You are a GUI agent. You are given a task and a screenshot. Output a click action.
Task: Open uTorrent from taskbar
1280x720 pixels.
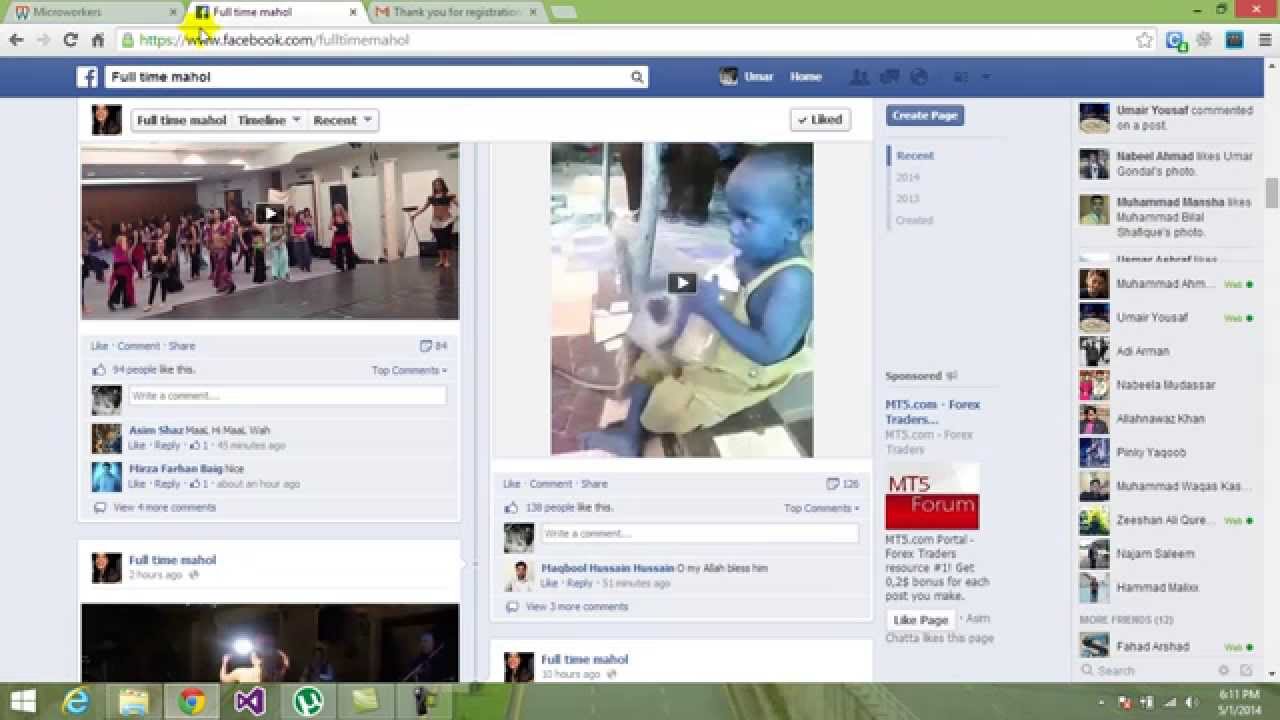[308, 701]
